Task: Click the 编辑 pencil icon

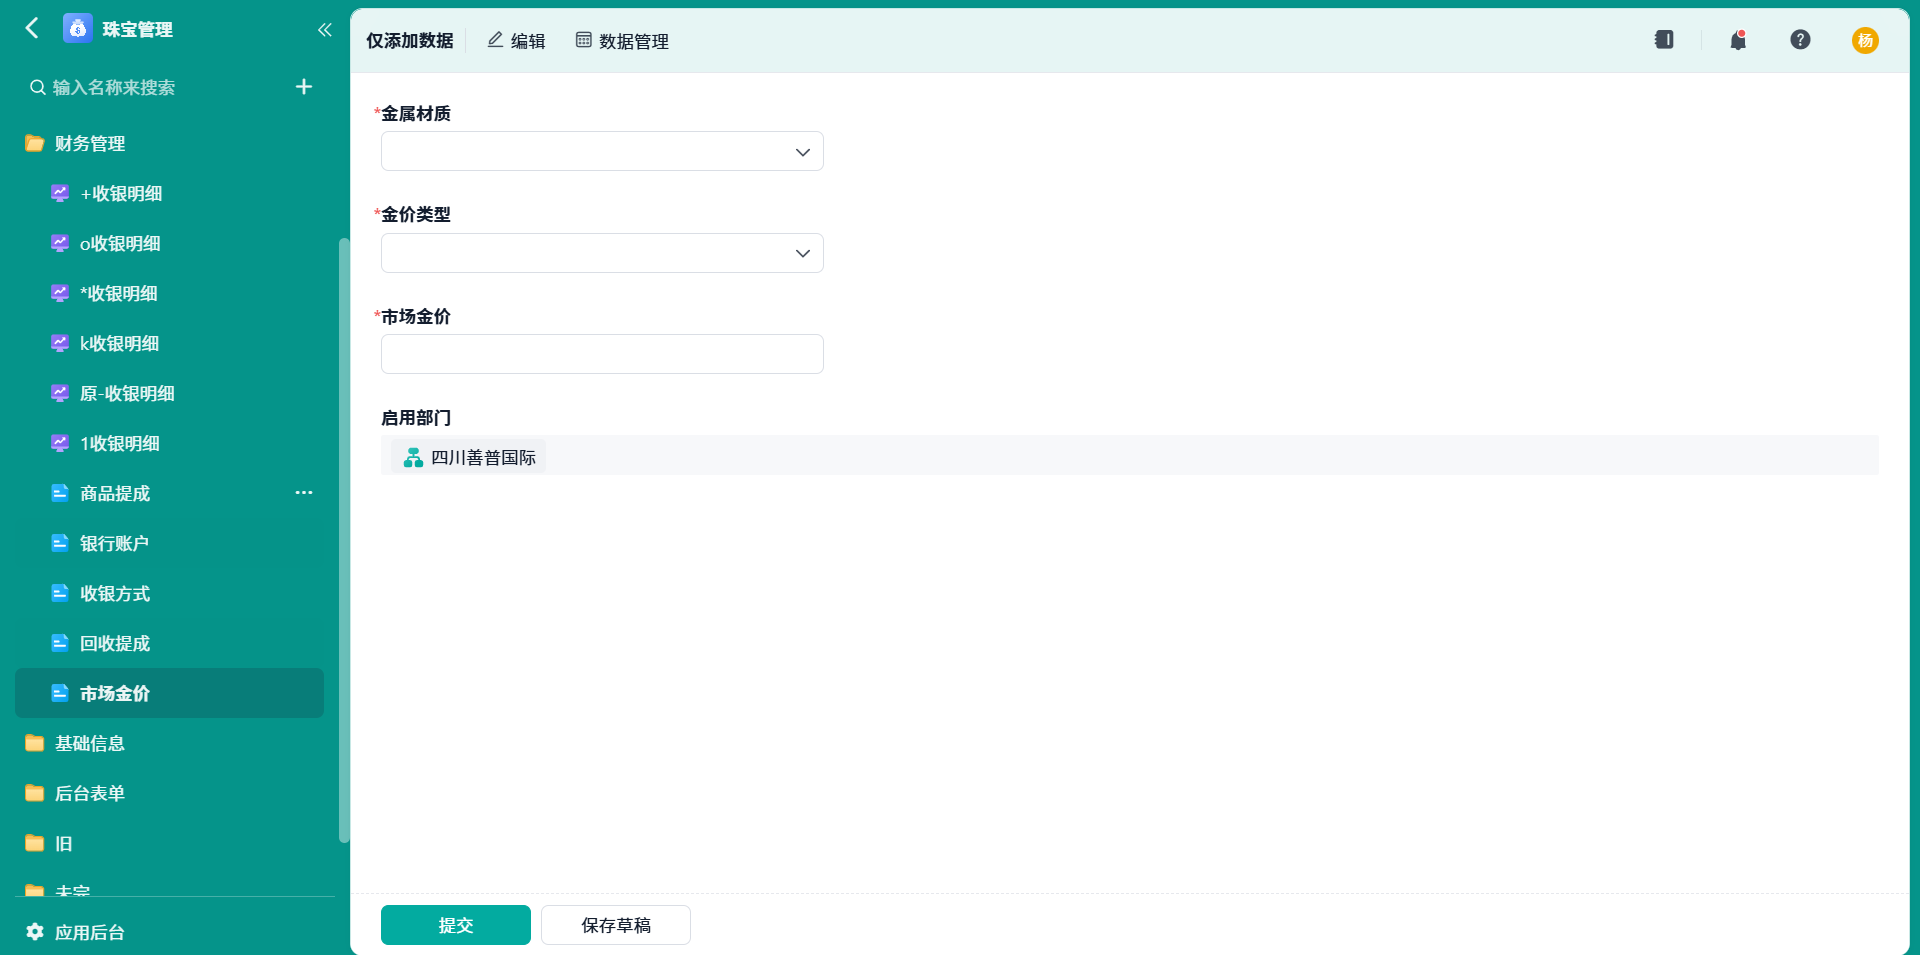Action: pyautogui.click(x=495, y=40)
